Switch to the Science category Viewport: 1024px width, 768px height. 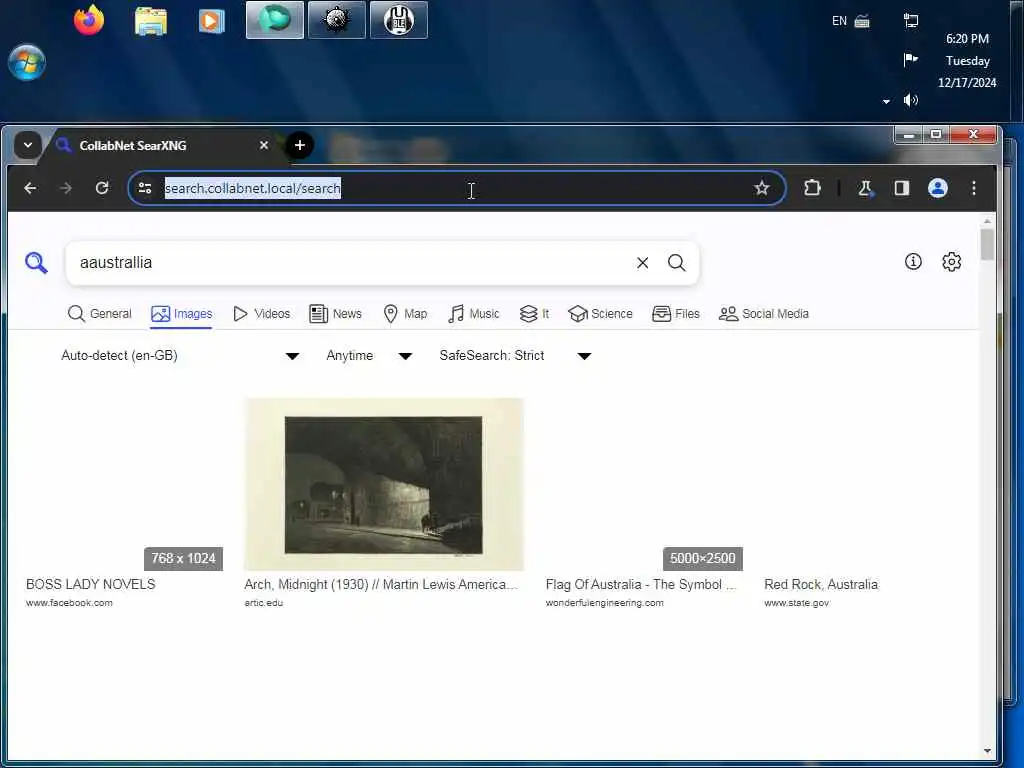(600, 313)
